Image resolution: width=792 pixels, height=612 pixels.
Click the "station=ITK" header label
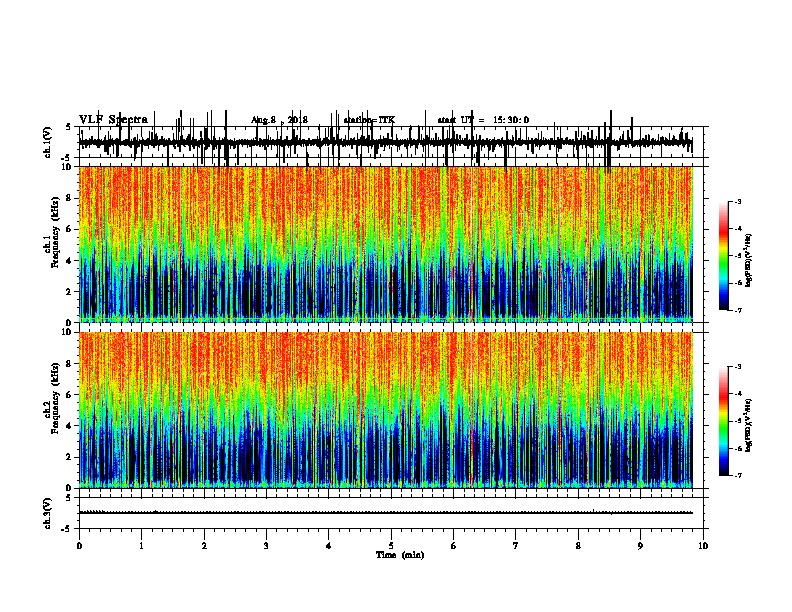click(x=369, y=120)
